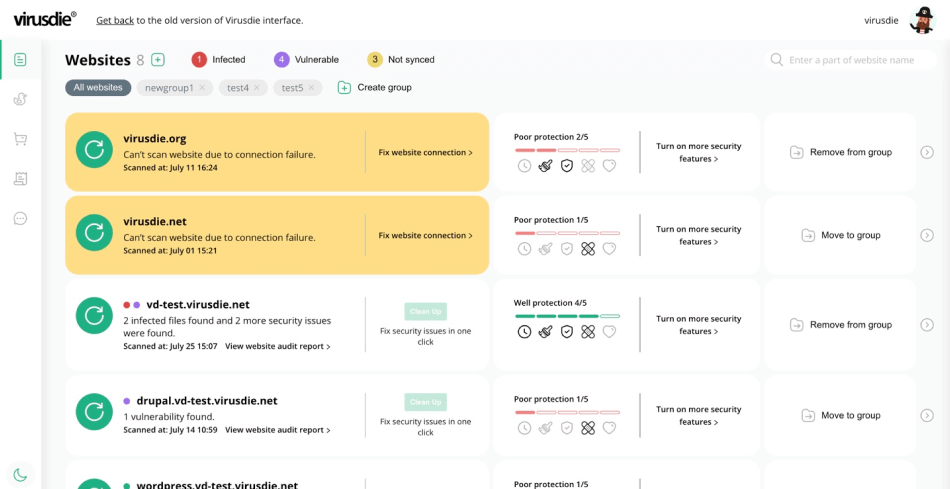Open the virusdie.org website title
This screenshot has height=489, width=950.
154,139
